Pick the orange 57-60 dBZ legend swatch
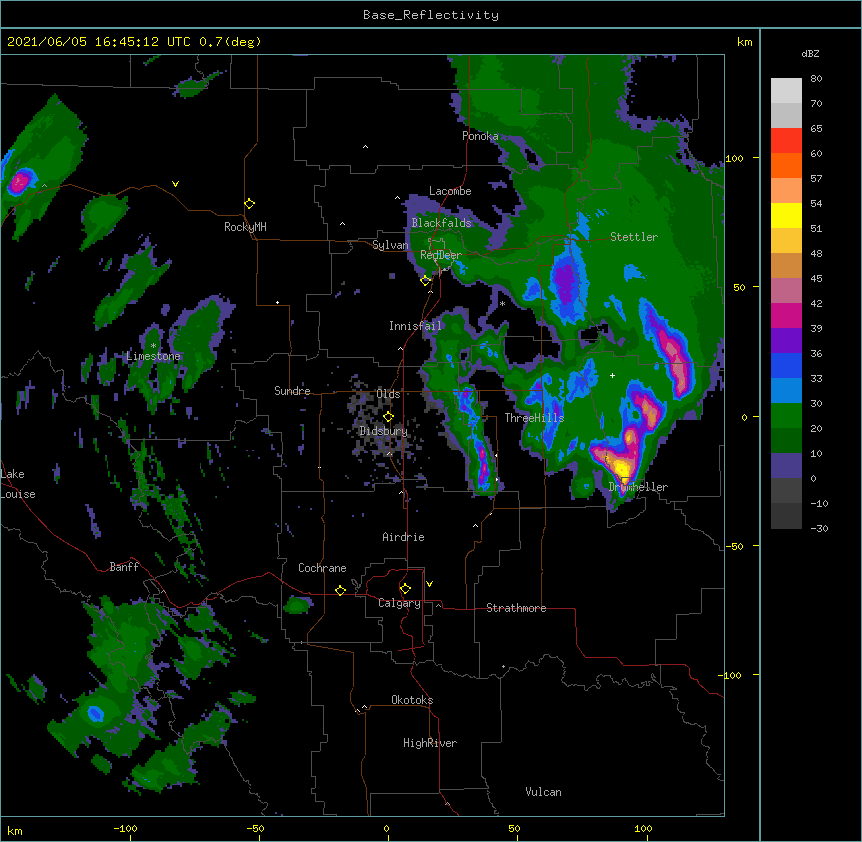This screenshot has height=842, width=862. [786, 165]
